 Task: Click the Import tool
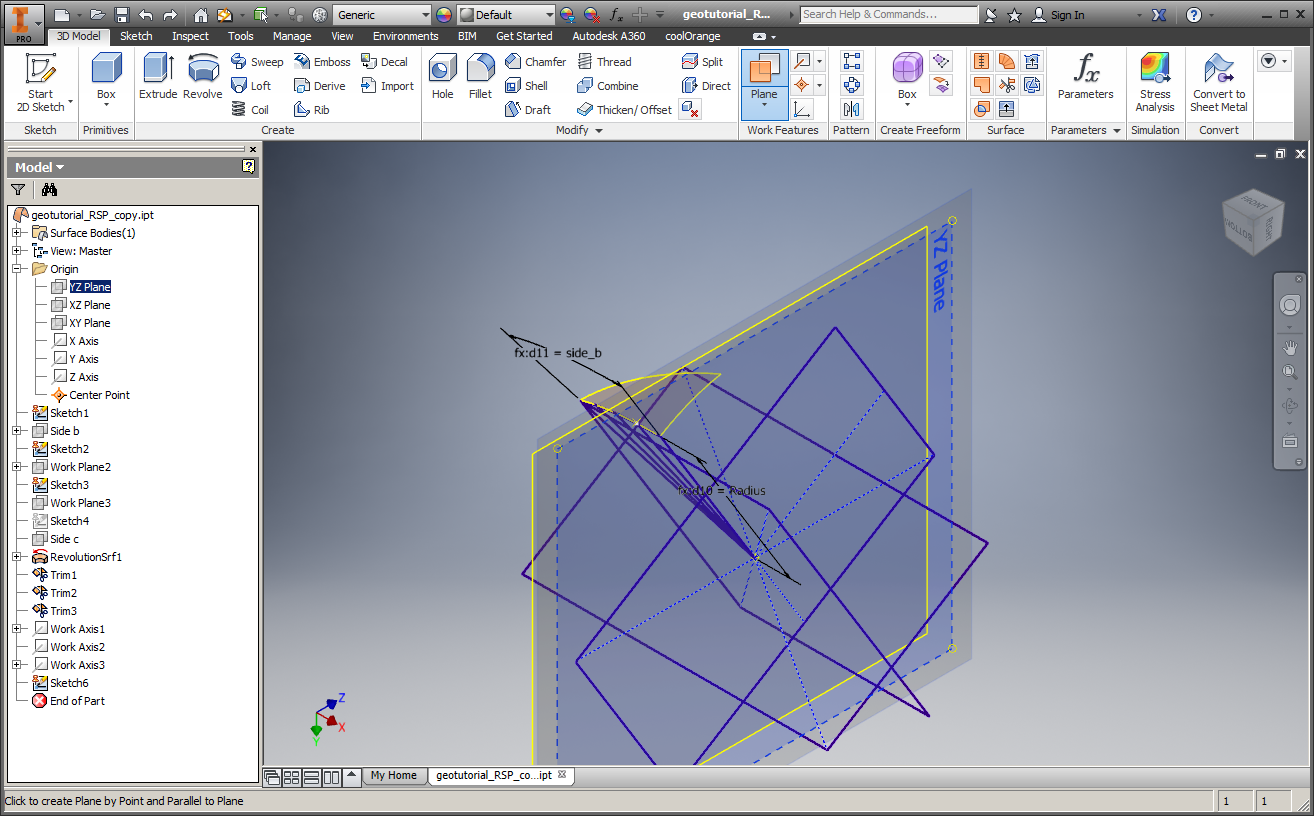tap(387, 86)
